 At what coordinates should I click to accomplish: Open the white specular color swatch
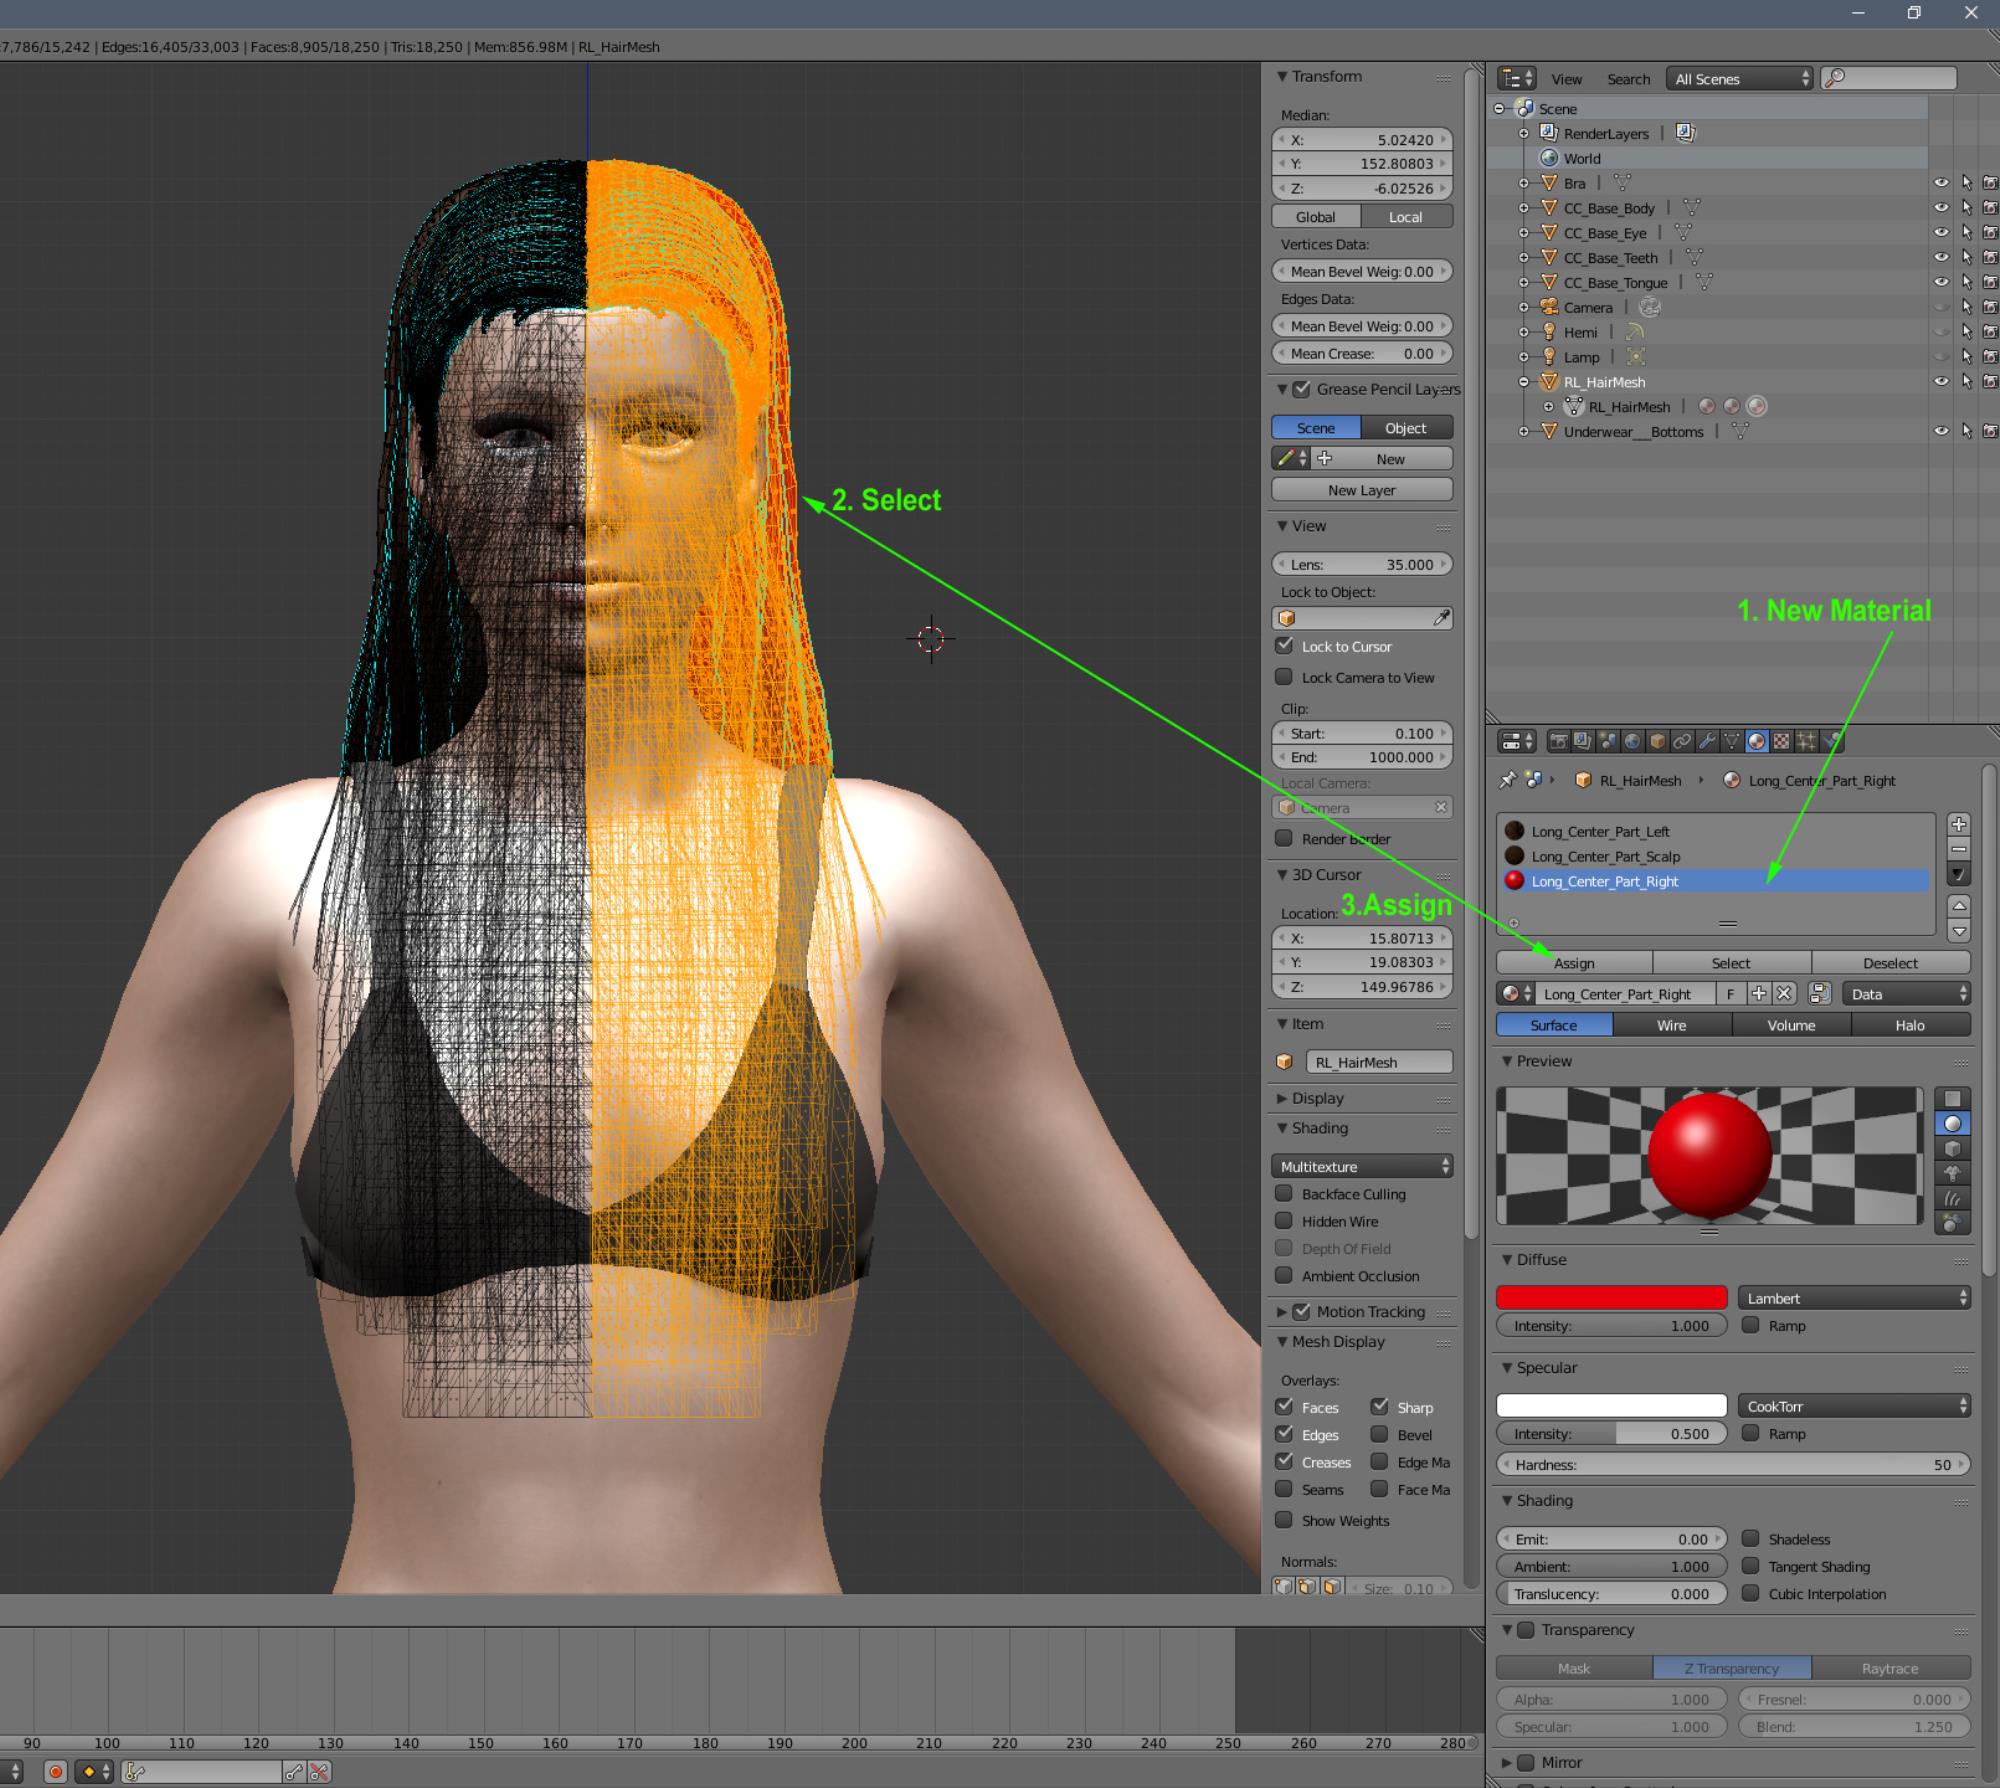pyautogui.click(x=1612, y=1405)
